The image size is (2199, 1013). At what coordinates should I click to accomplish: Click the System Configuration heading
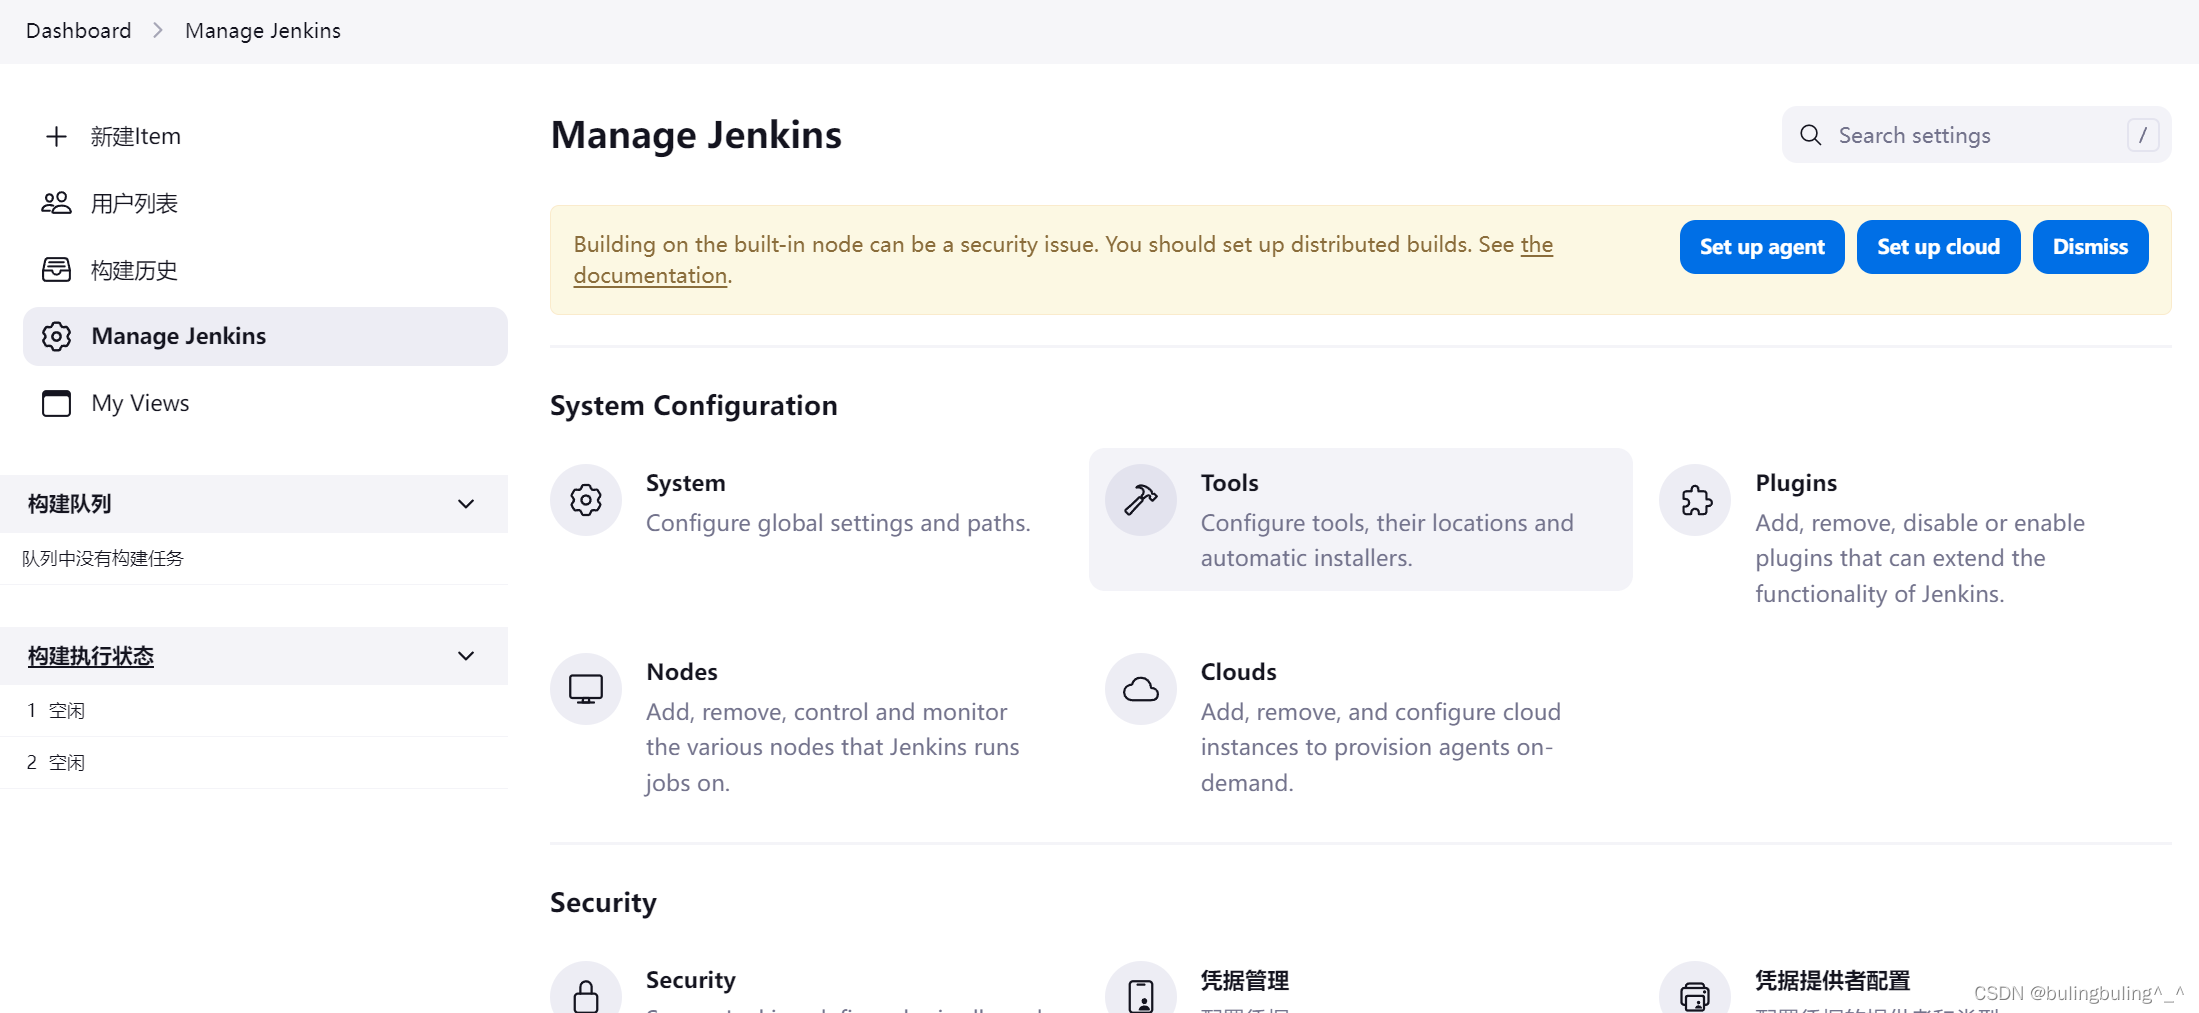pos(694,406)
